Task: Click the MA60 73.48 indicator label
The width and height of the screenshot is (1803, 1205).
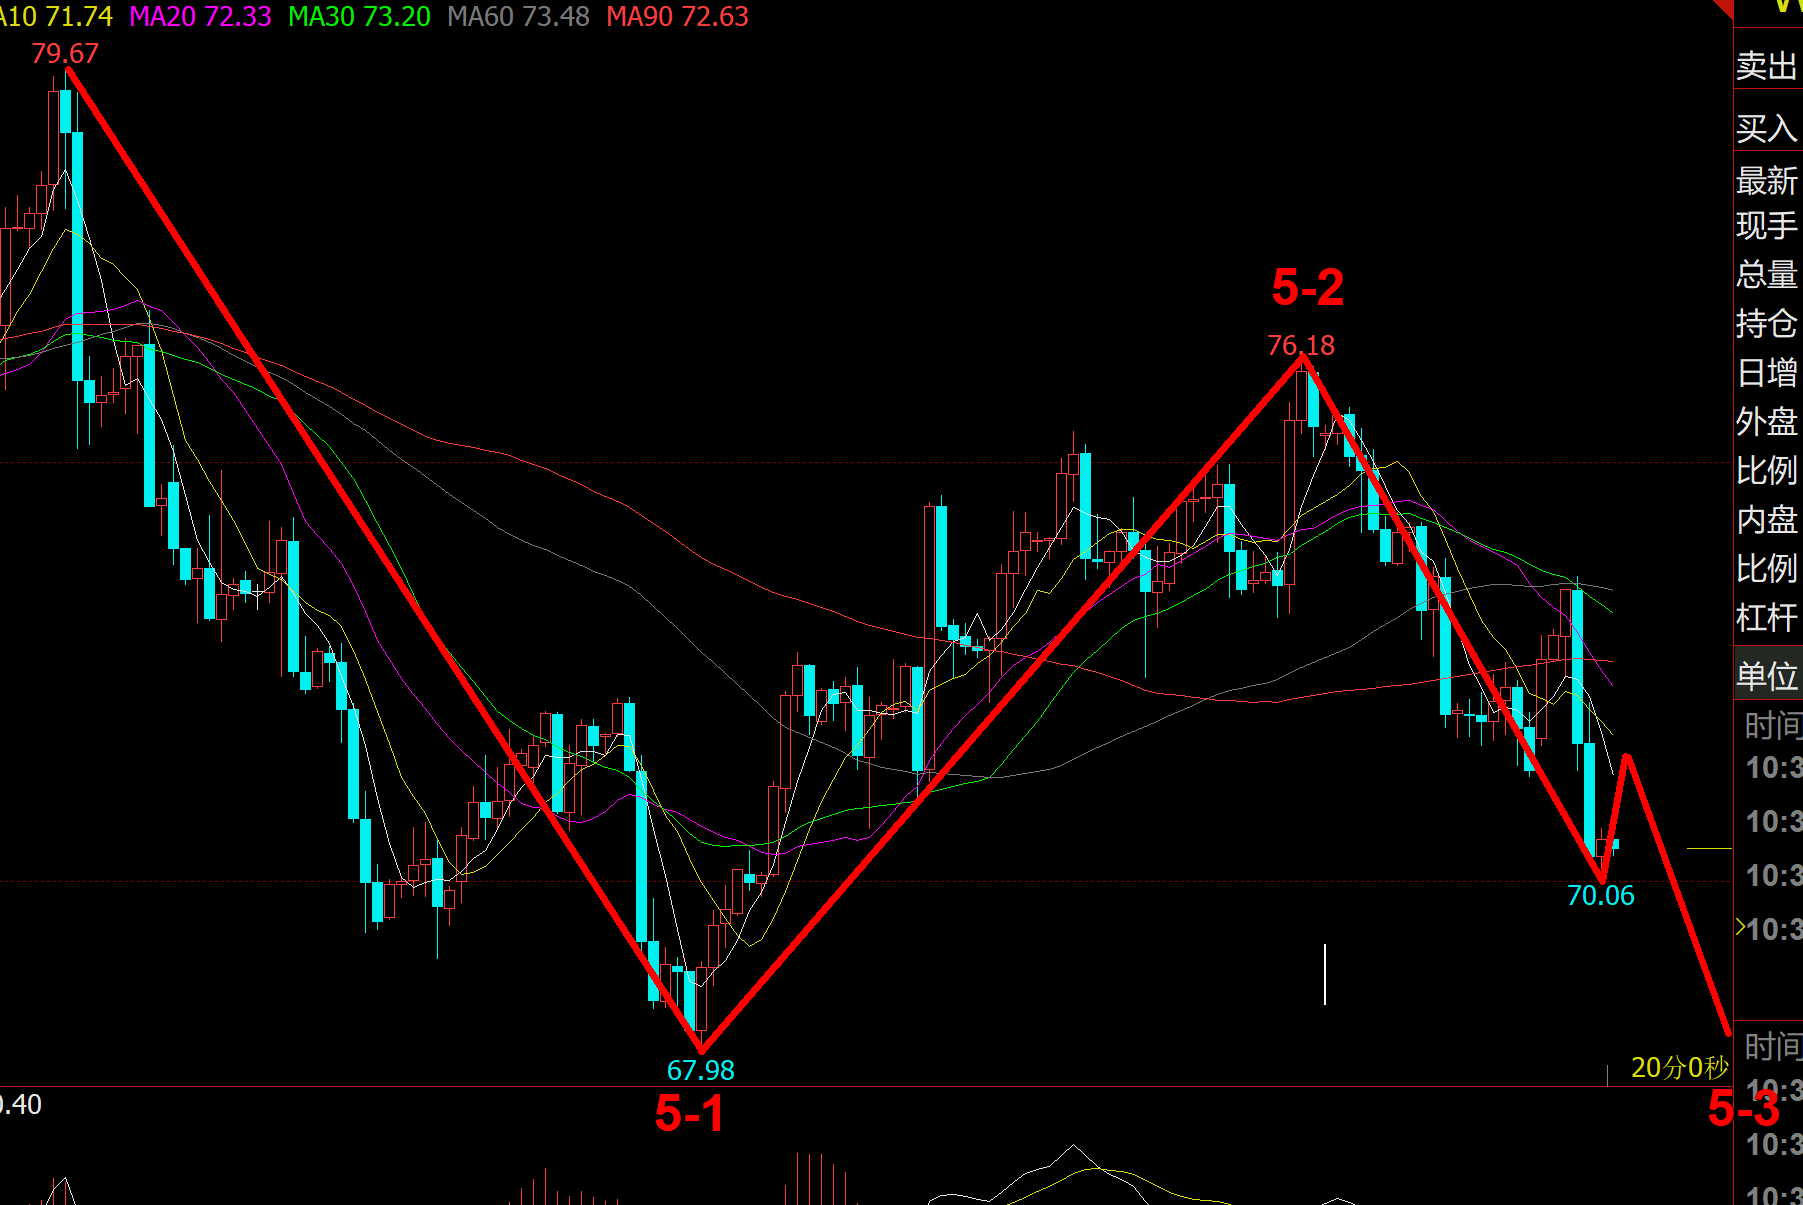Action: point(518,16)
